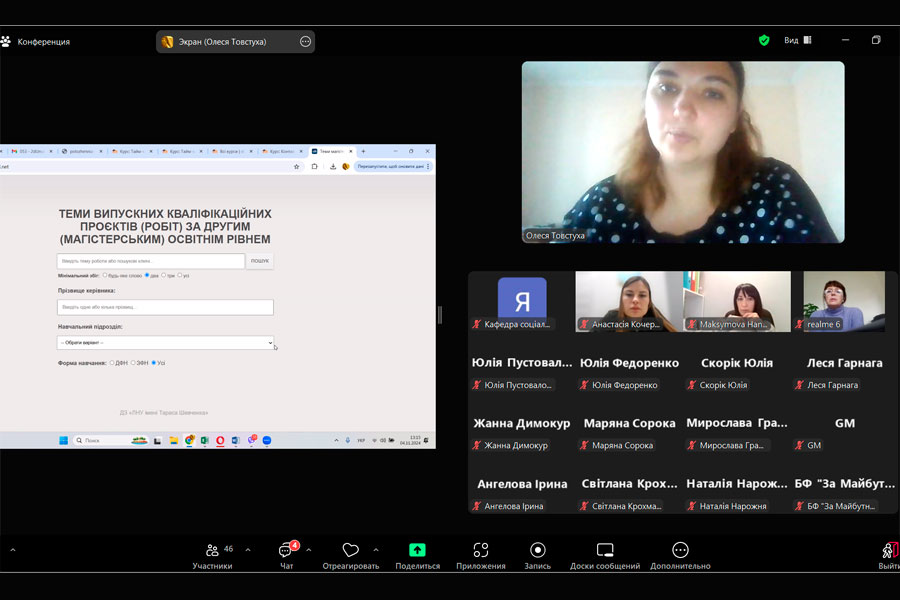Expand arrow next to Чат
The height and width of the screenshot is (600, 900).
coord(309,550)
